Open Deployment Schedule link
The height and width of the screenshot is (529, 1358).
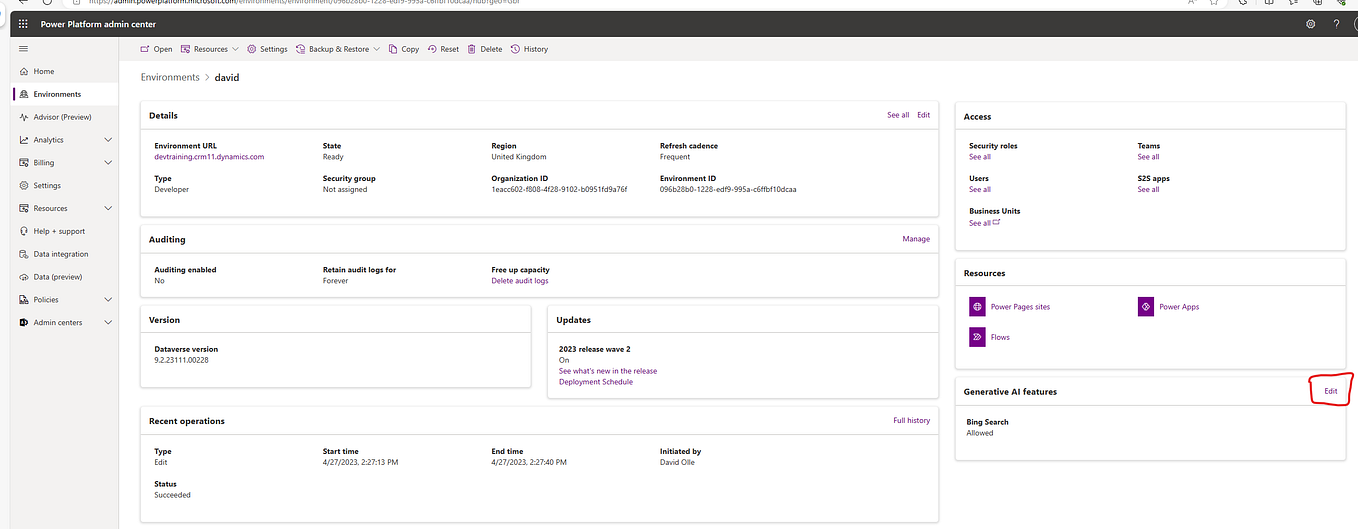pyautogui.click(x=596, y=382)
